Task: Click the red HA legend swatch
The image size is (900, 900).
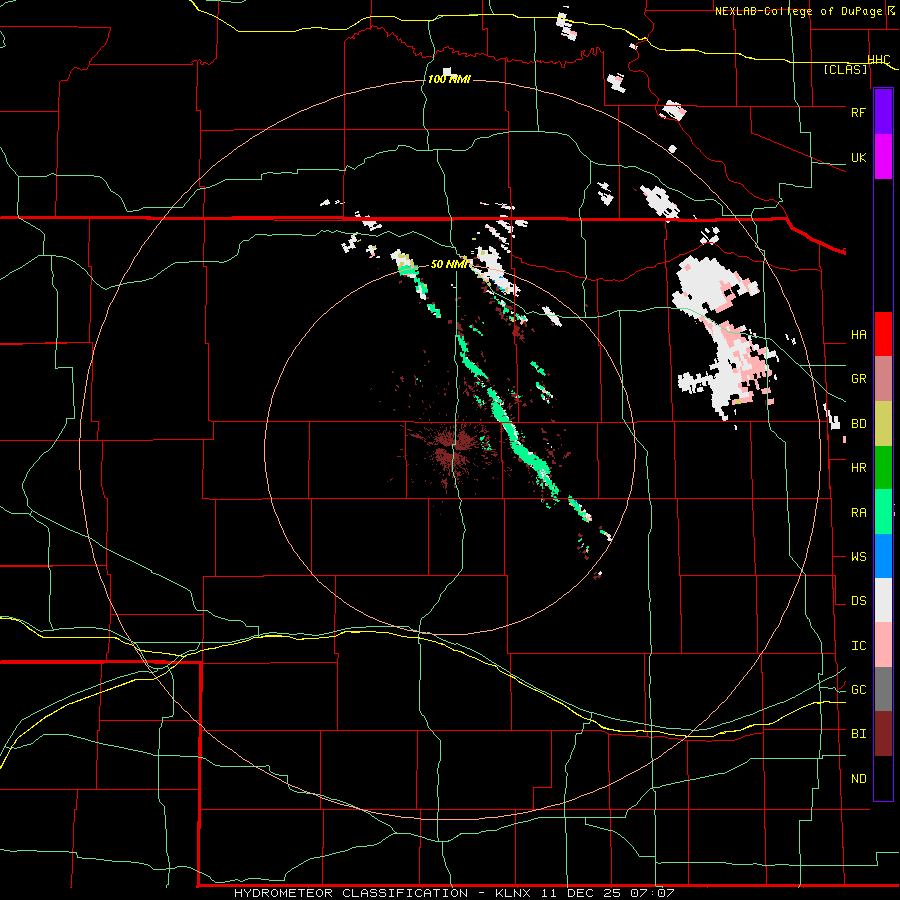Action: 883,334
